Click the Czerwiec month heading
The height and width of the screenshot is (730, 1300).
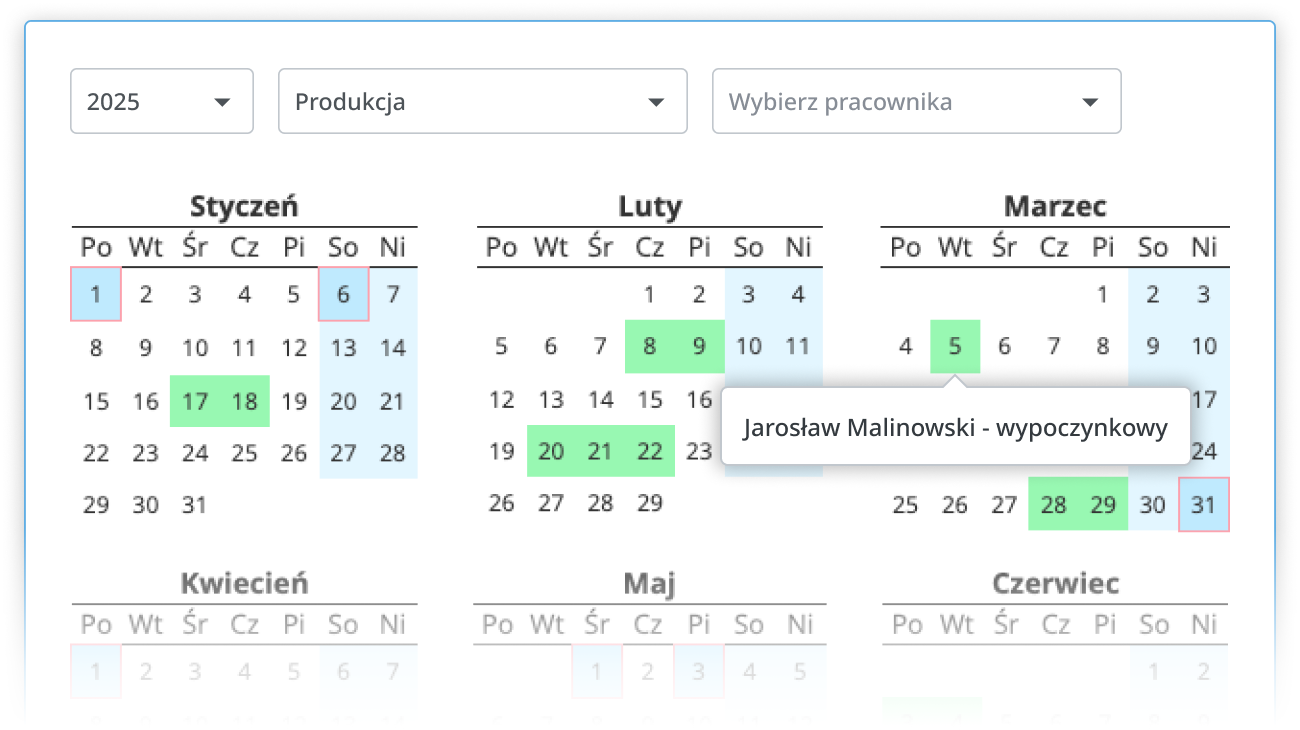click(1055, 583)
